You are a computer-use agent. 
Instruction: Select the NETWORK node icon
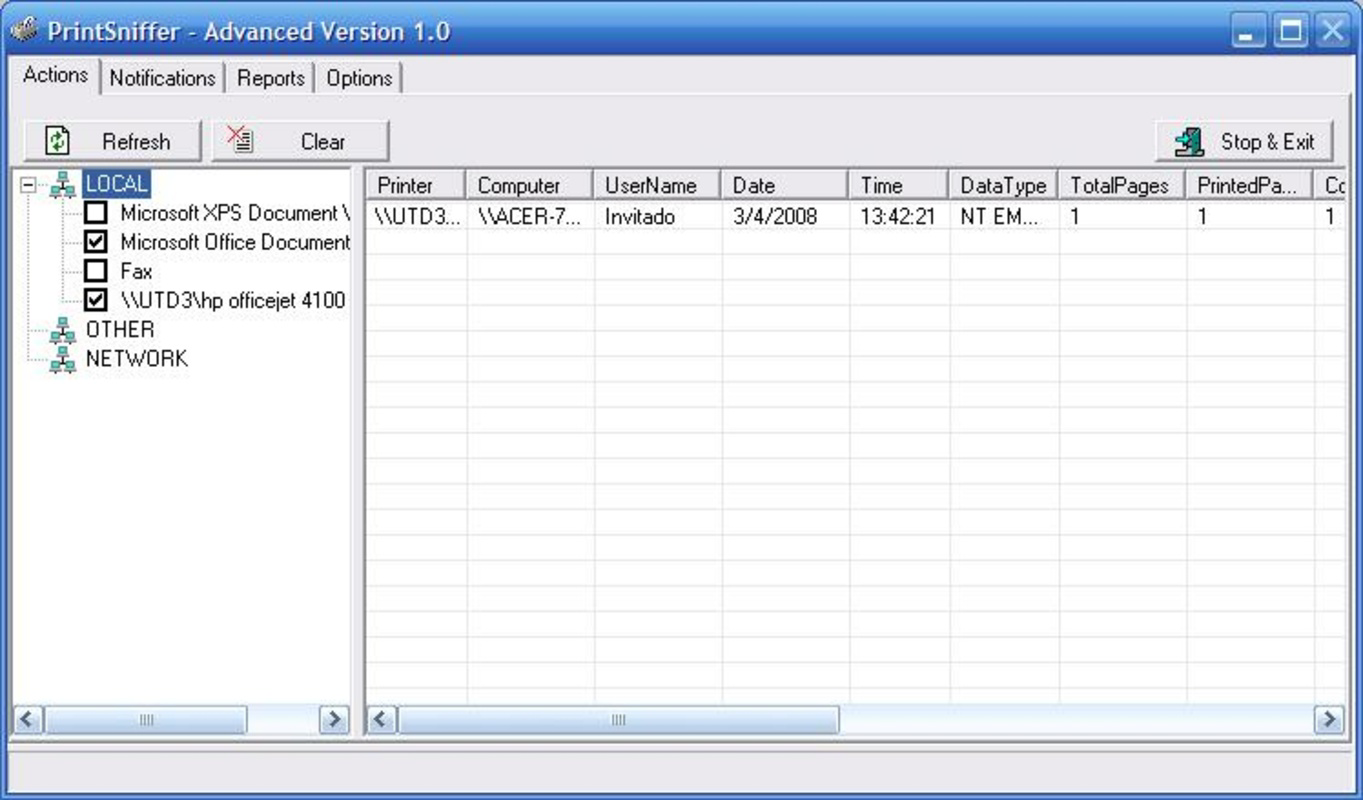point(63,359)
